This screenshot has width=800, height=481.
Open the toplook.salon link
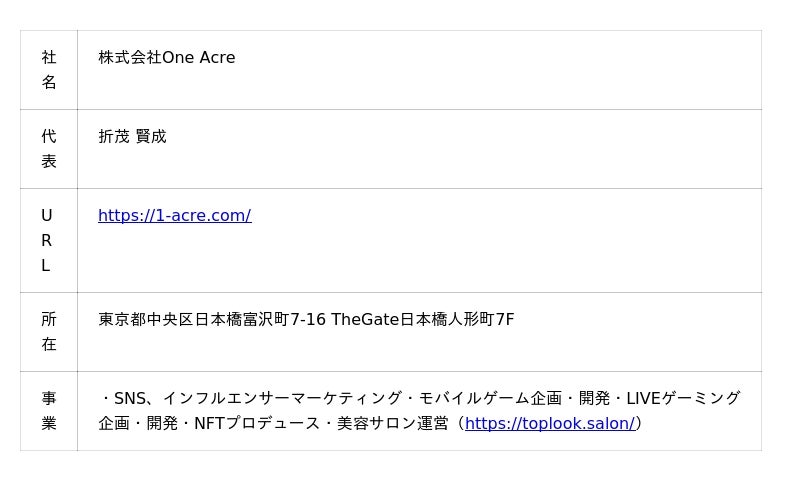point(549,423)
